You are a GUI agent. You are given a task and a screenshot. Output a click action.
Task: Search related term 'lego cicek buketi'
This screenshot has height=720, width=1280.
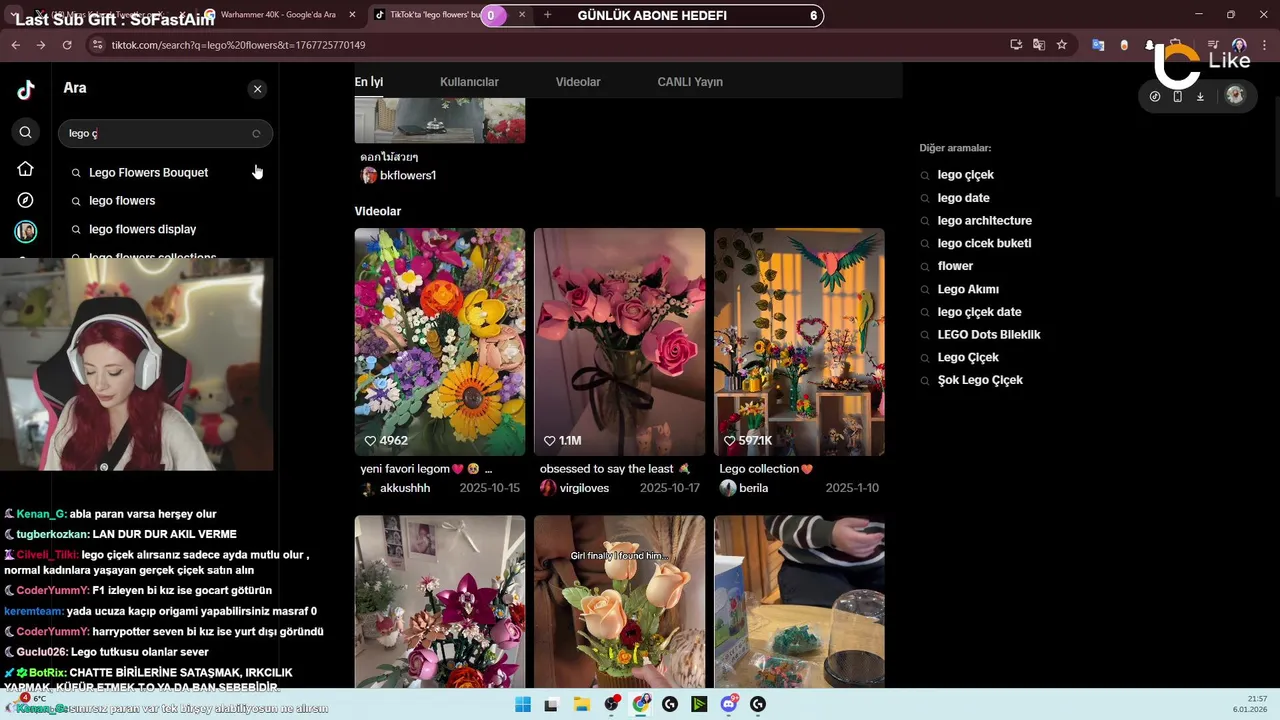tap(984, 243)
